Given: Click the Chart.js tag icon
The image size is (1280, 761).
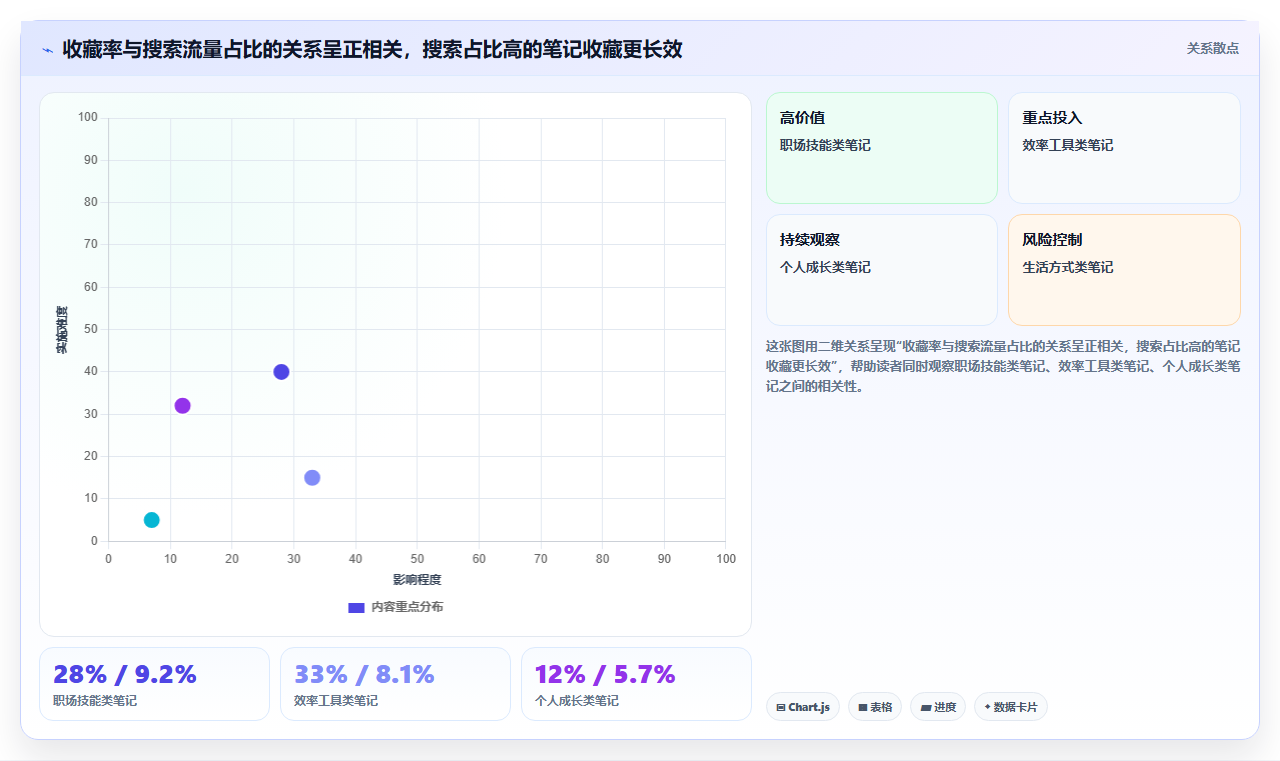Looking at the screenshot, I should pos(781,707).
